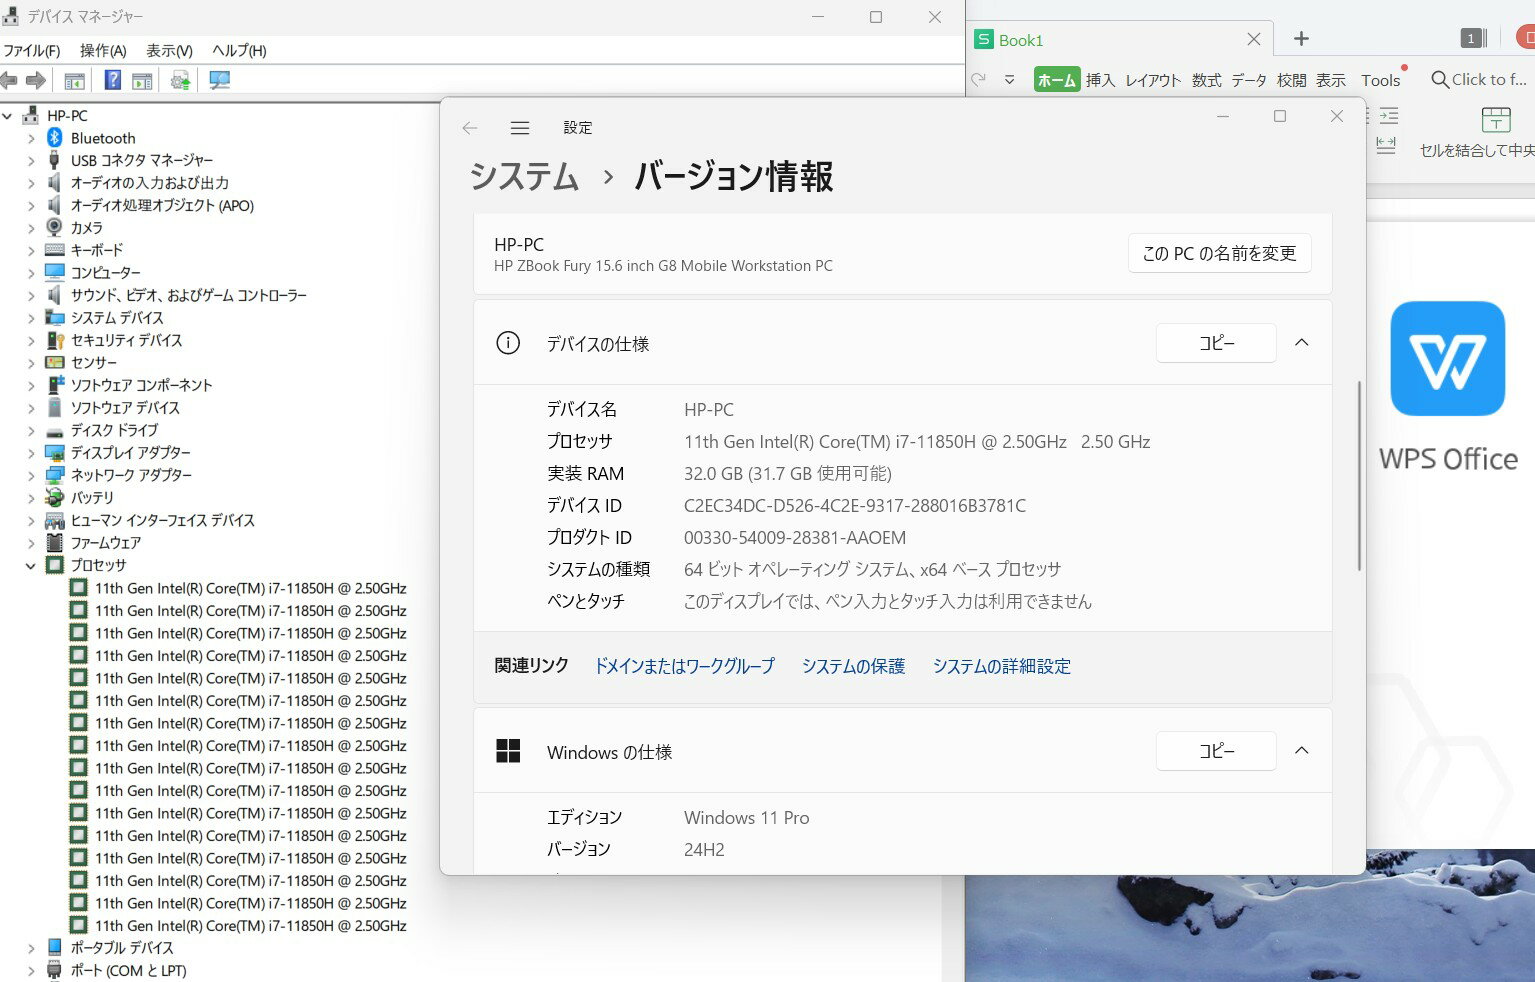1535x982 pixels.
Task: Click the scan for hardware changes icon
Action: click(220, 81)
